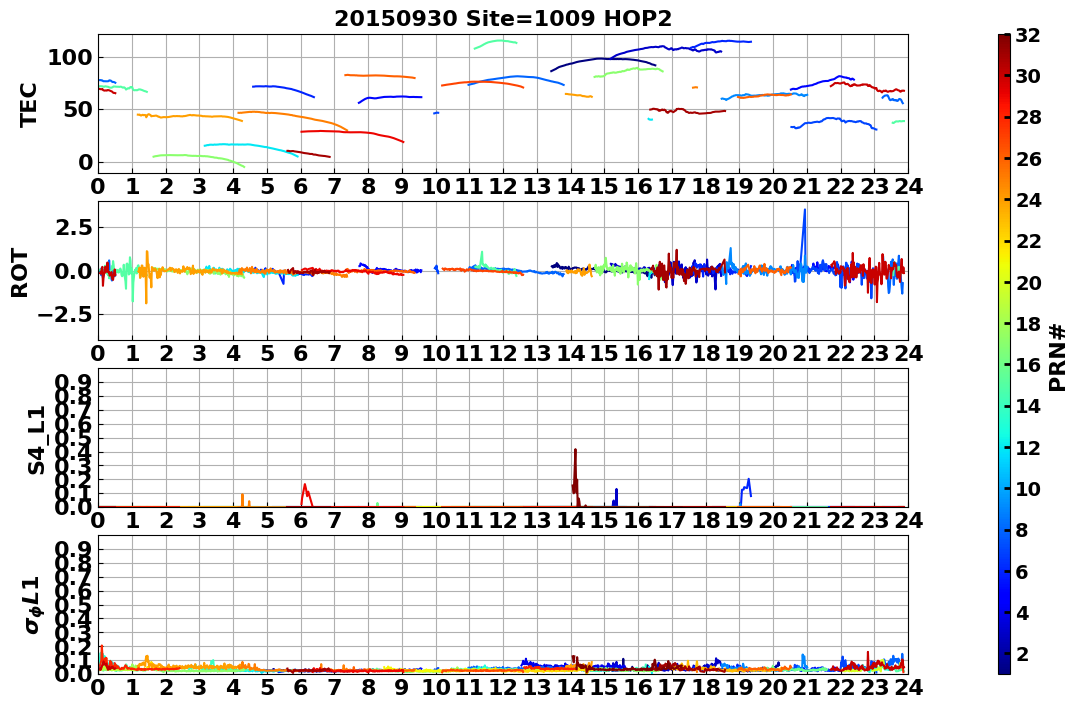Click the red S4_L1 peak near hour 6
The width and height of the screenshot is (1077, 709).
tap(306, 493)
